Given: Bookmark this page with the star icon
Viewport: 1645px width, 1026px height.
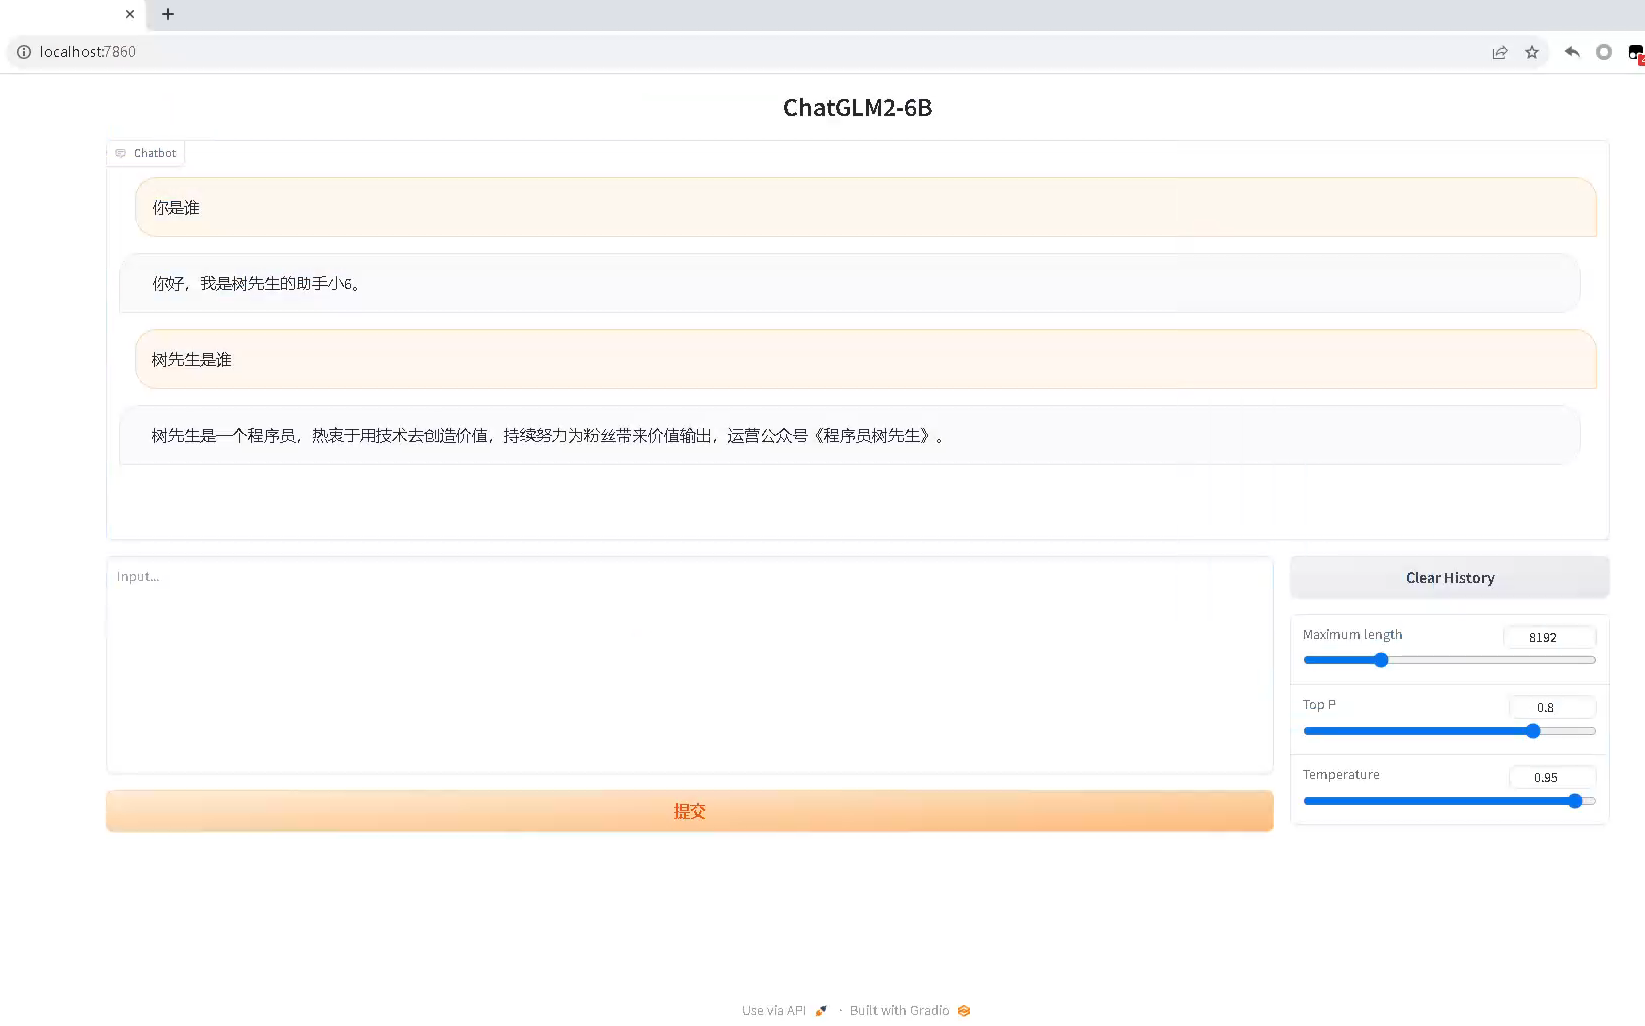Looking at the screenshot, I should (x=1532, y=52).
